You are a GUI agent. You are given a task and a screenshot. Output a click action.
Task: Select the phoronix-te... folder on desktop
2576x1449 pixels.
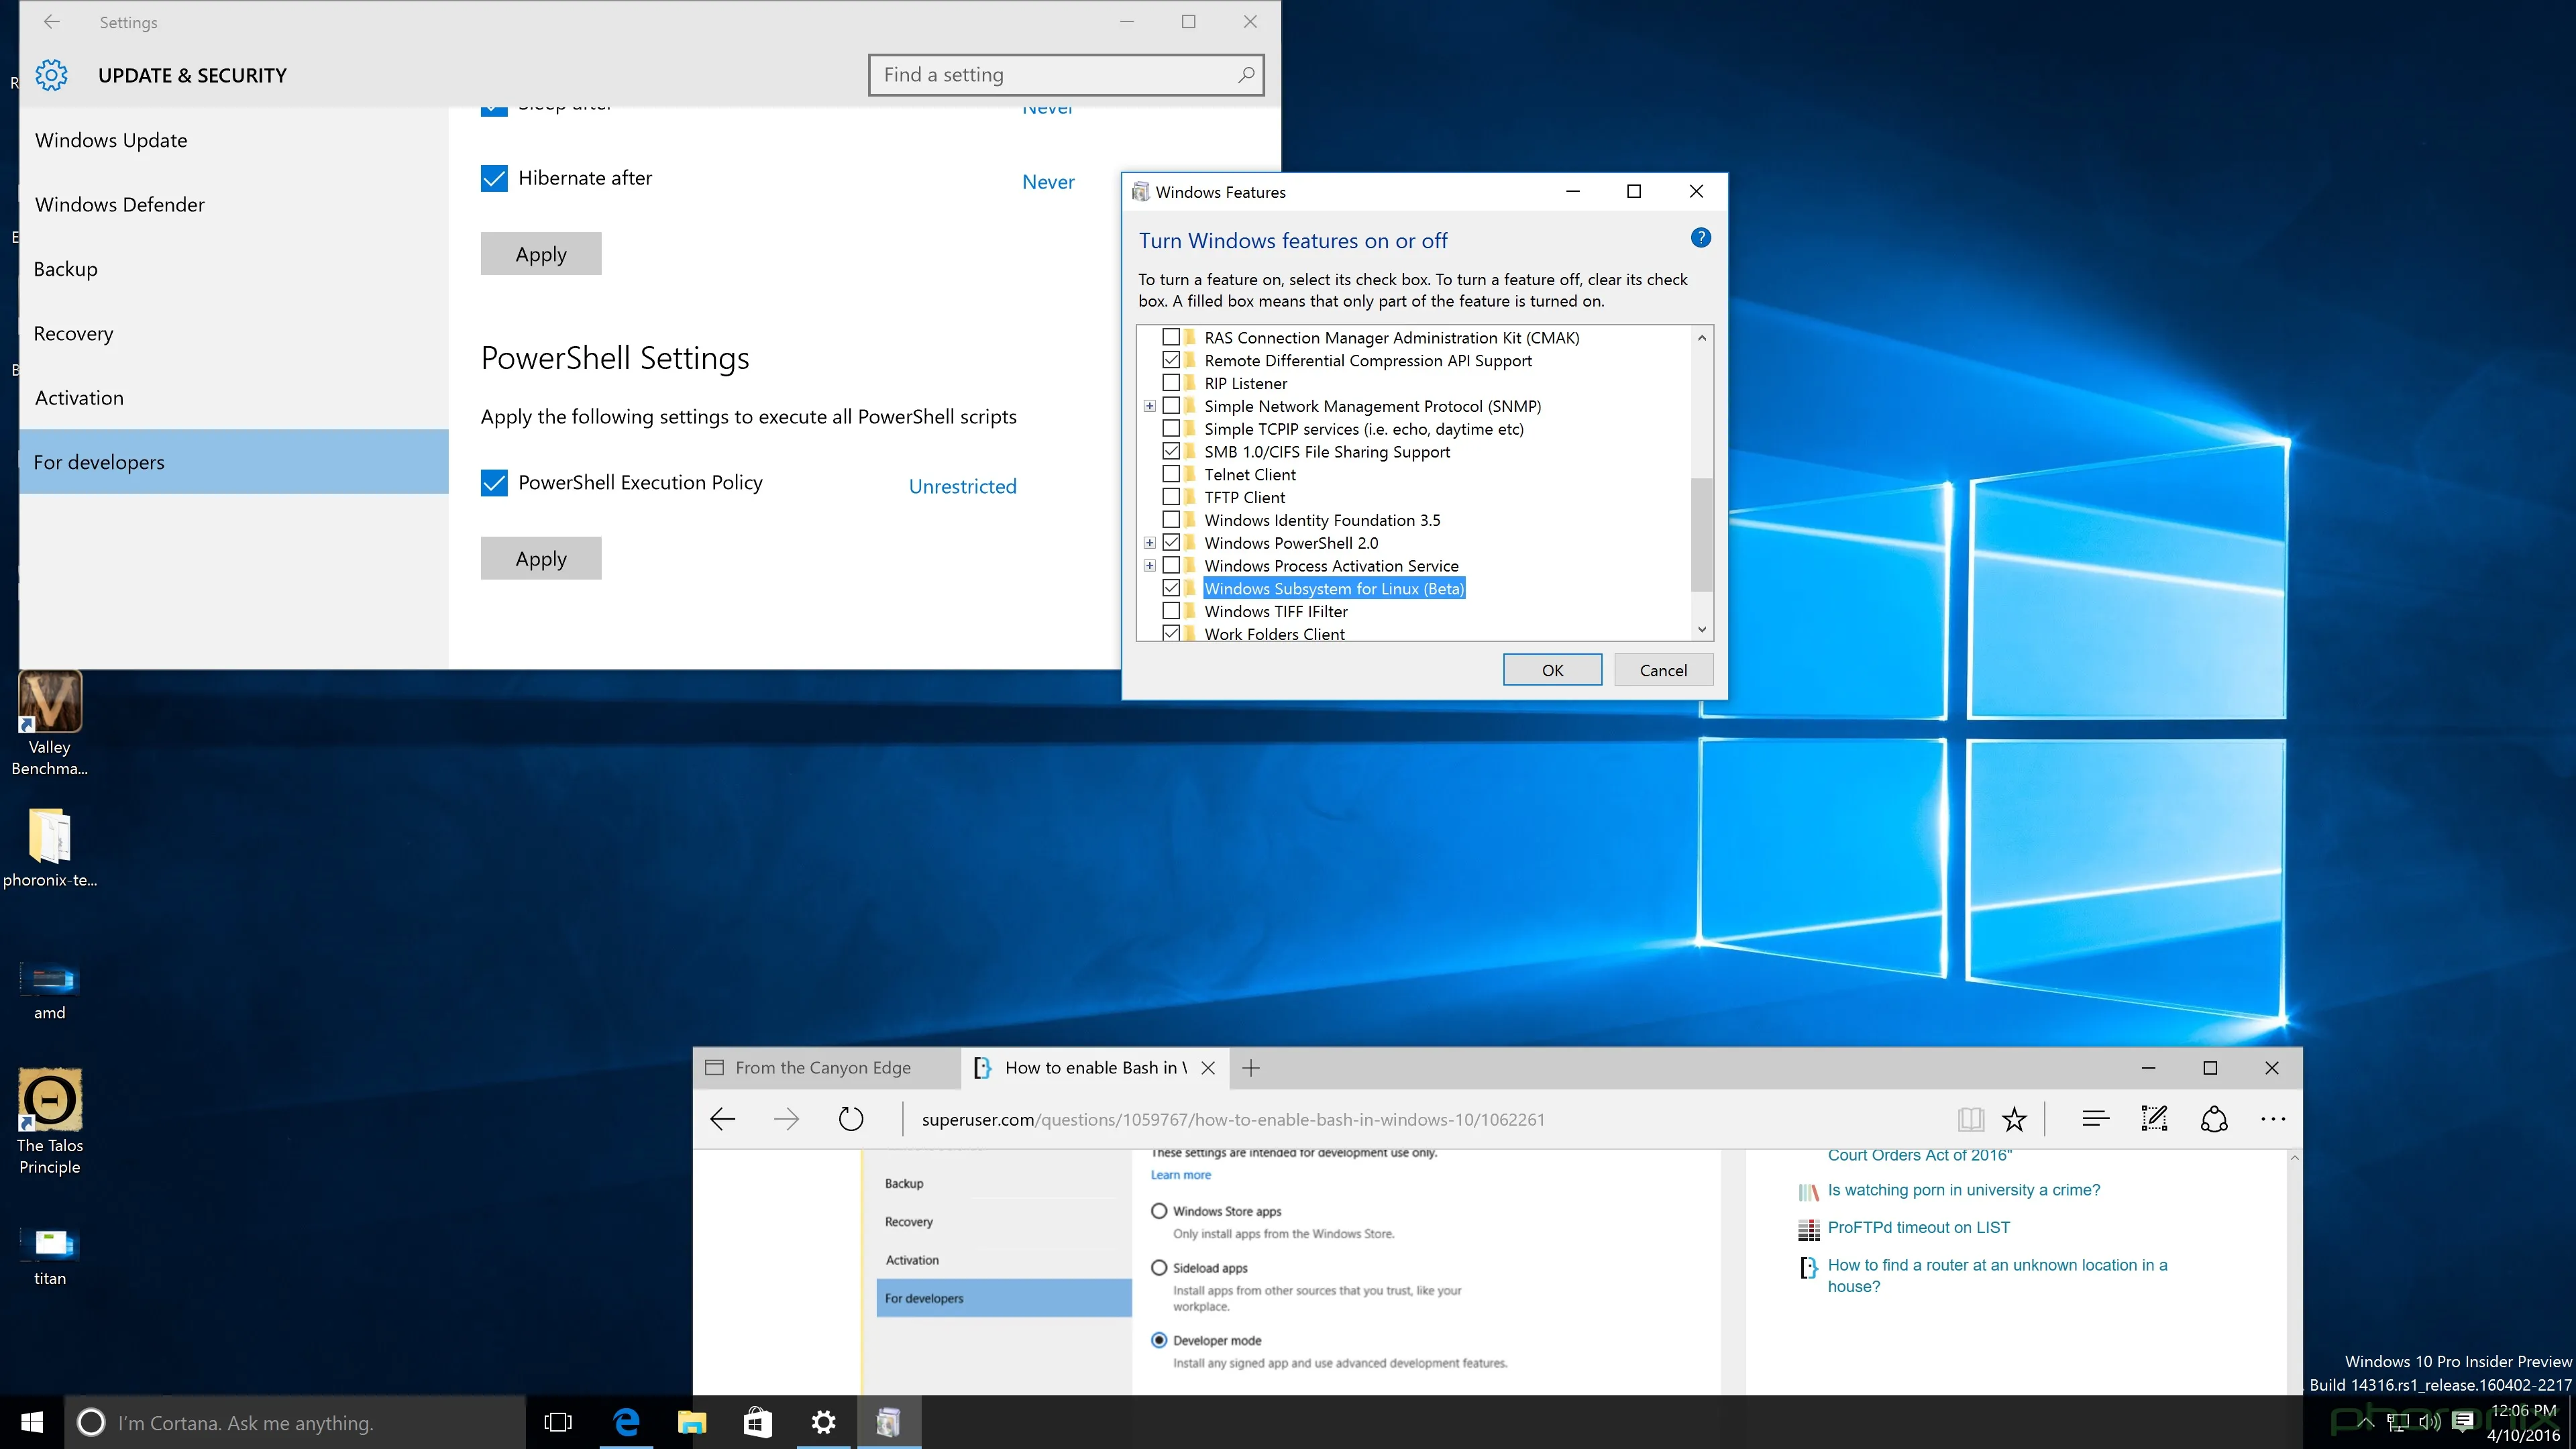(x=49, y=847)
